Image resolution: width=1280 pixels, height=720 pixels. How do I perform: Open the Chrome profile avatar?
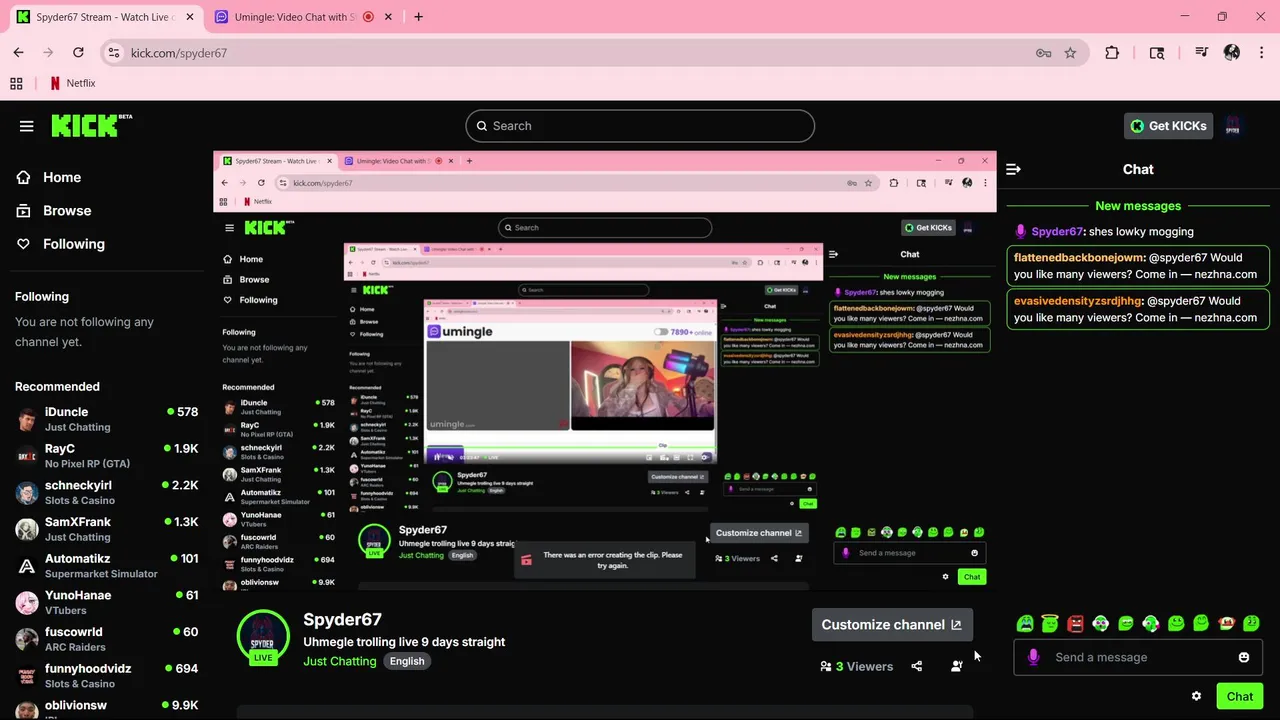click(1232, 53)
